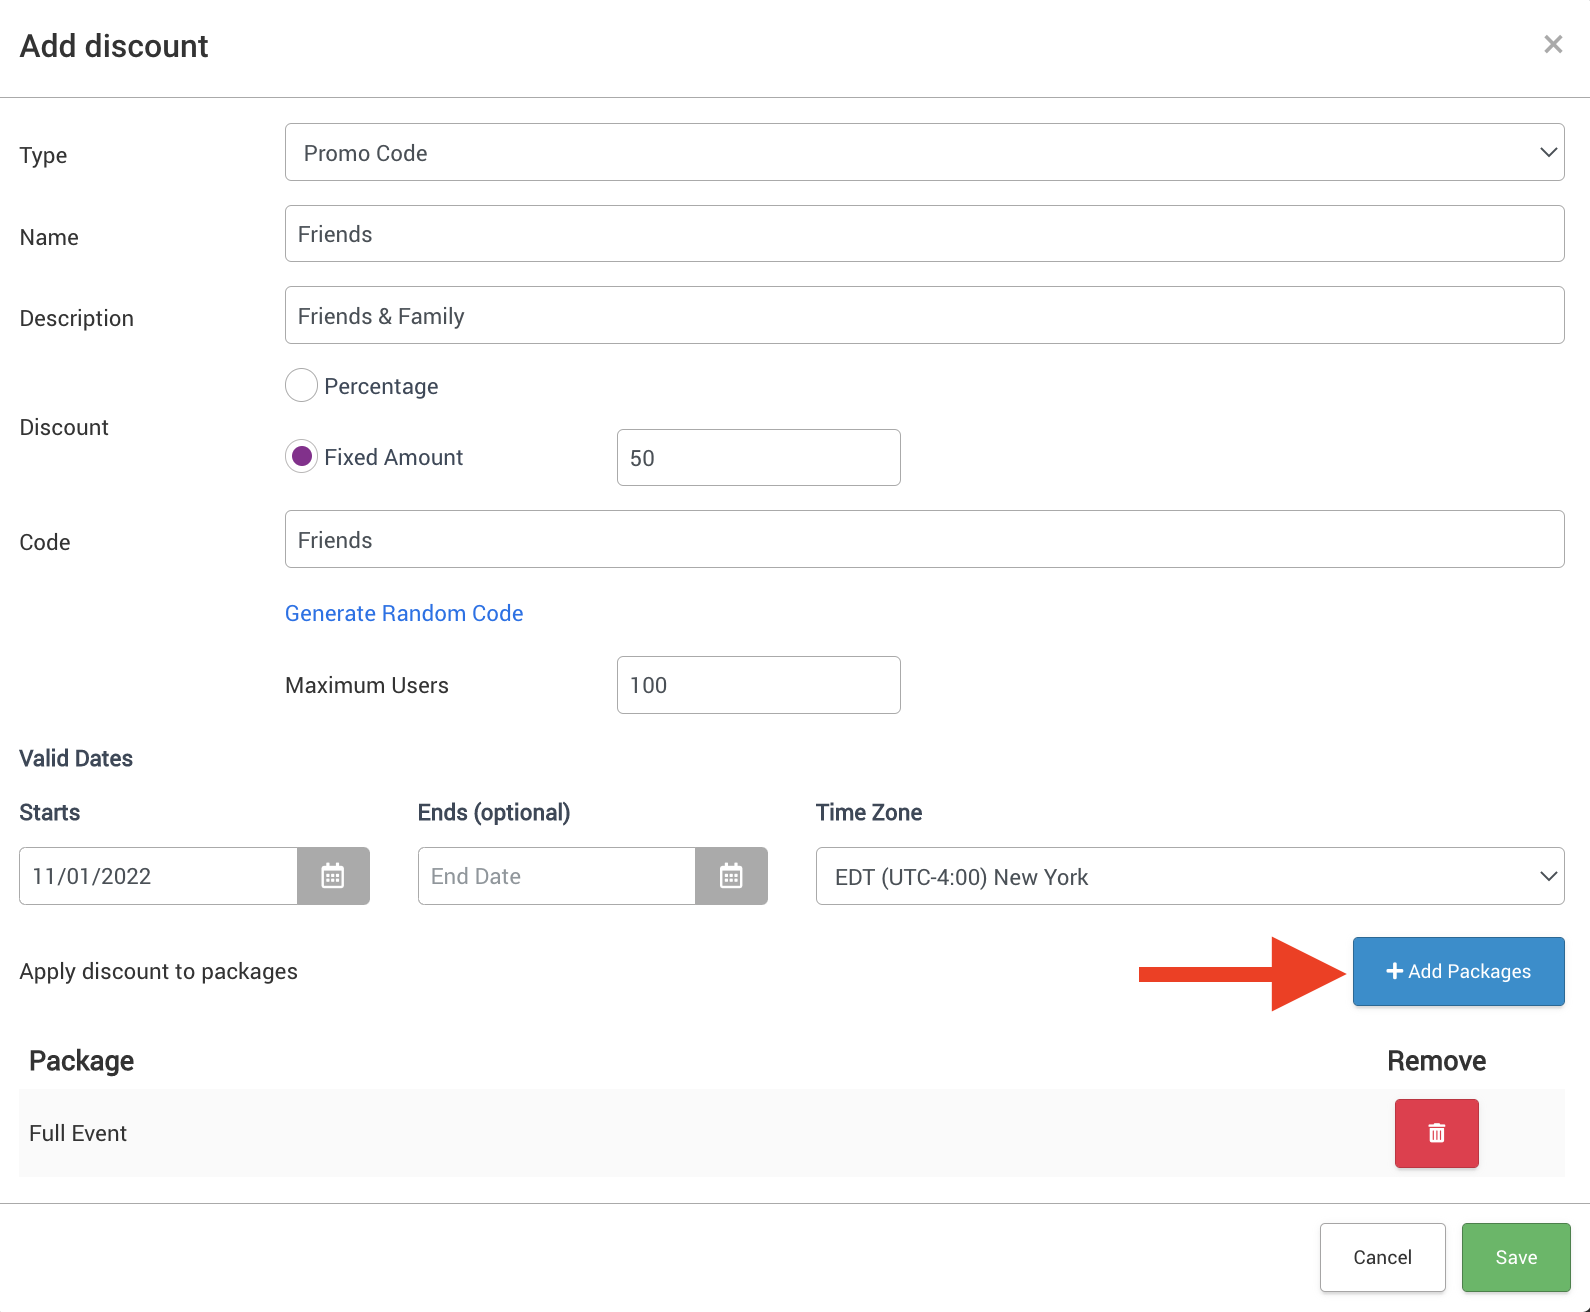Edit the Description text field
The image size is (1590, 1312).
924,316
